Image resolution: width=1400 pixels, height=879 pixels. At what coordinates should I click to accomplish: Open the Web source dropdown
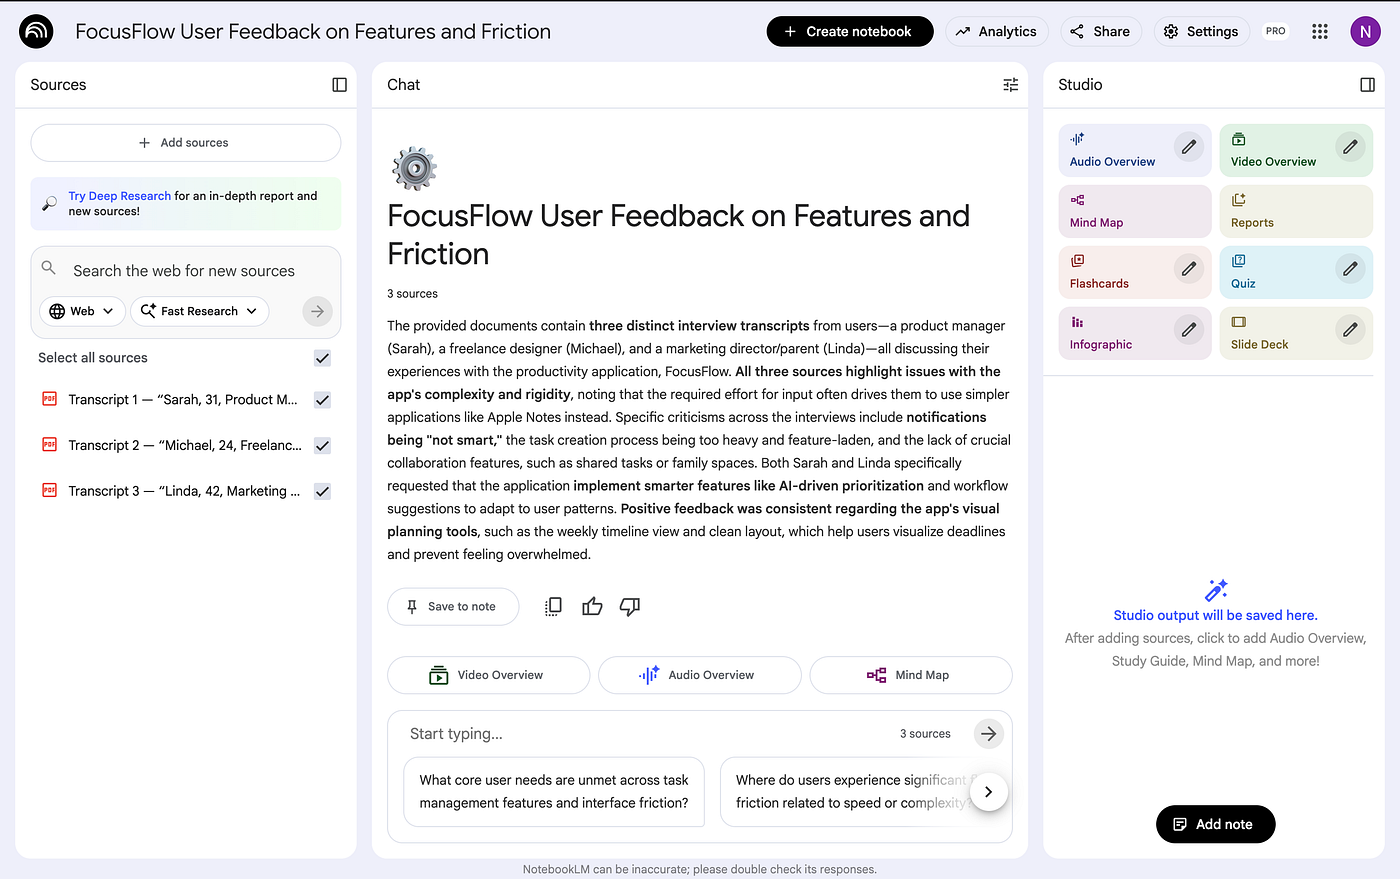point(82,311)
